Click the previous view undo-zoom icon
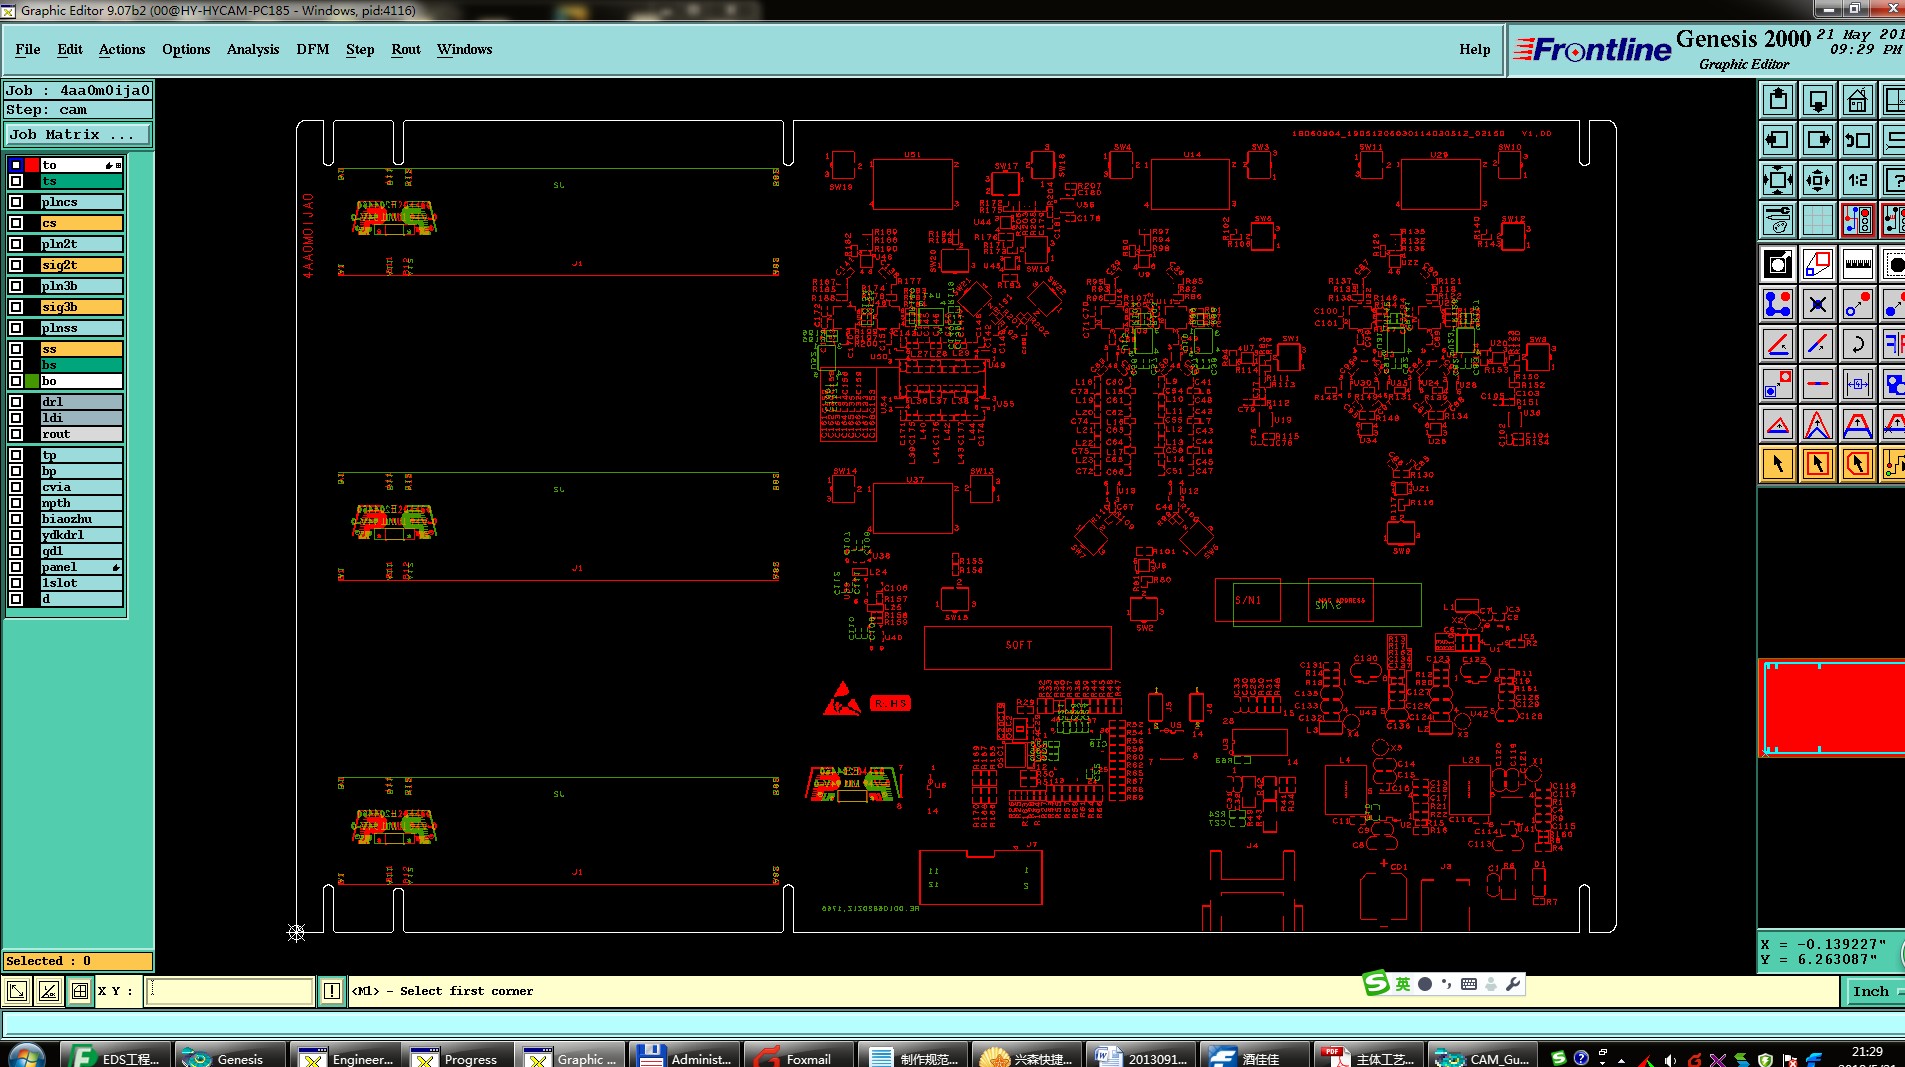 pyautogui.click(x=1857, y=140)
